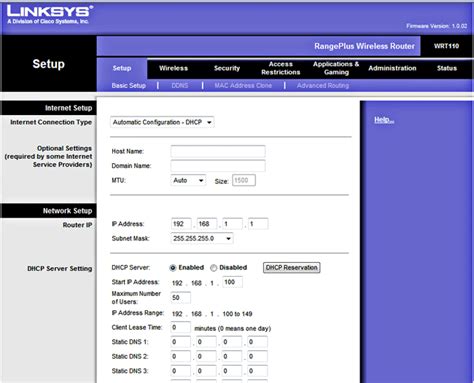Click the Static DNS 3 last octet field
Viewport: 474px width, 383px height.
coord(258,371)
